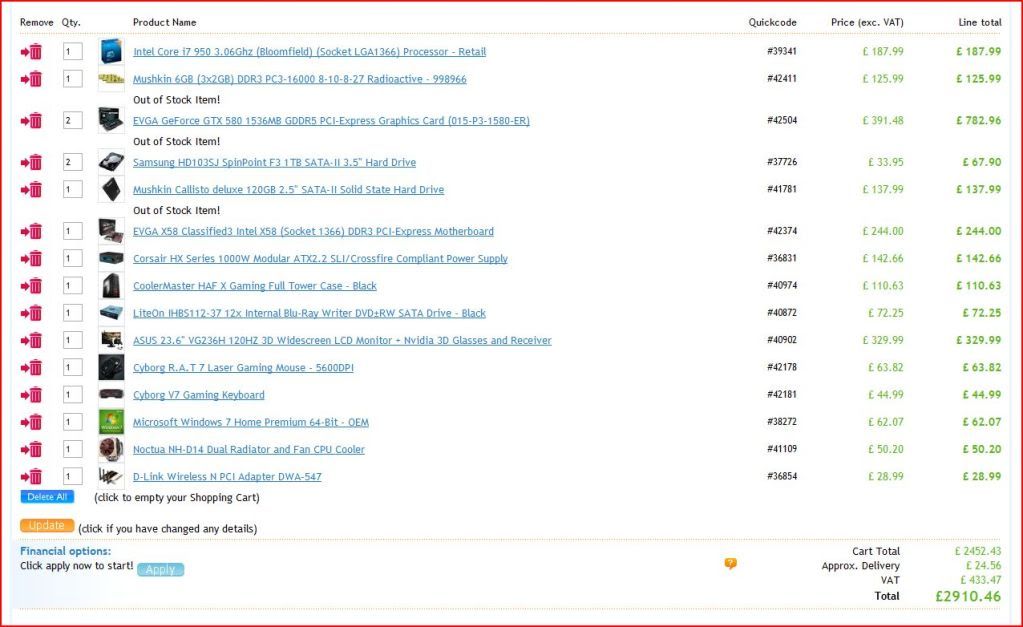This screenshot has height=627, width=1023.
Task: Click the Approx. Delivery value £24.56
Action: click(x=983, y=566)
